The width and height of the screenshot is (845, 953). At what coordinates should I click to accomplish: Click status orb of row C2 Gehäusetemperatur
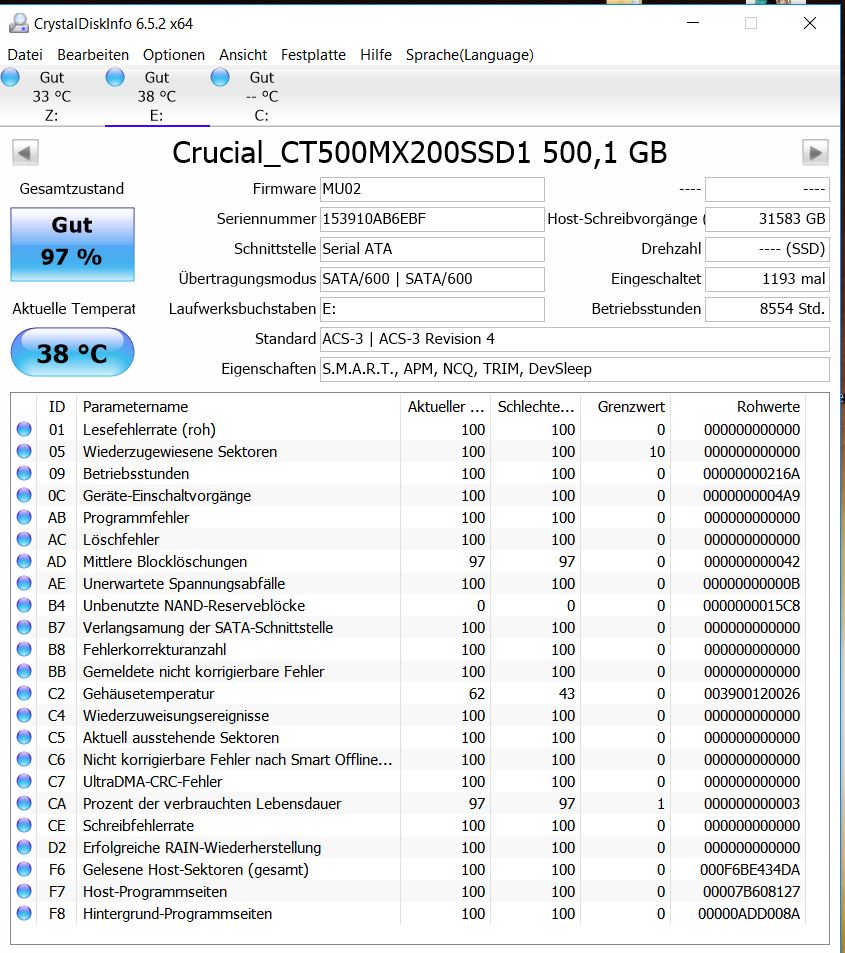24,693
